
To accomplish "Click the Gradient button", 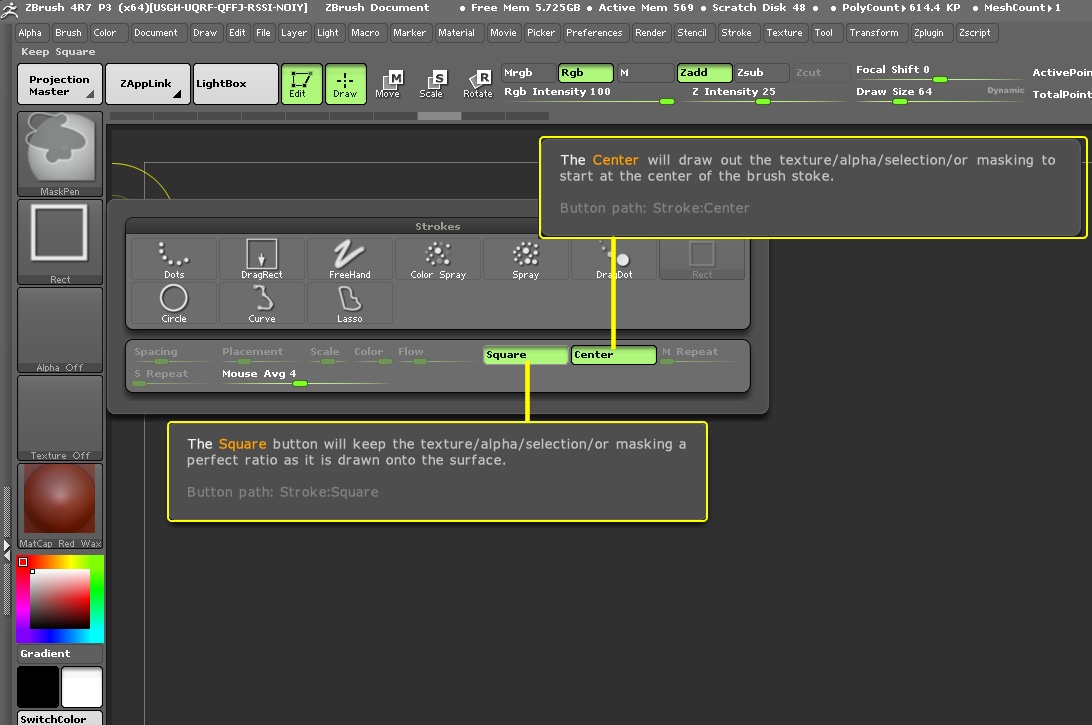I will [x=60, y=653].
